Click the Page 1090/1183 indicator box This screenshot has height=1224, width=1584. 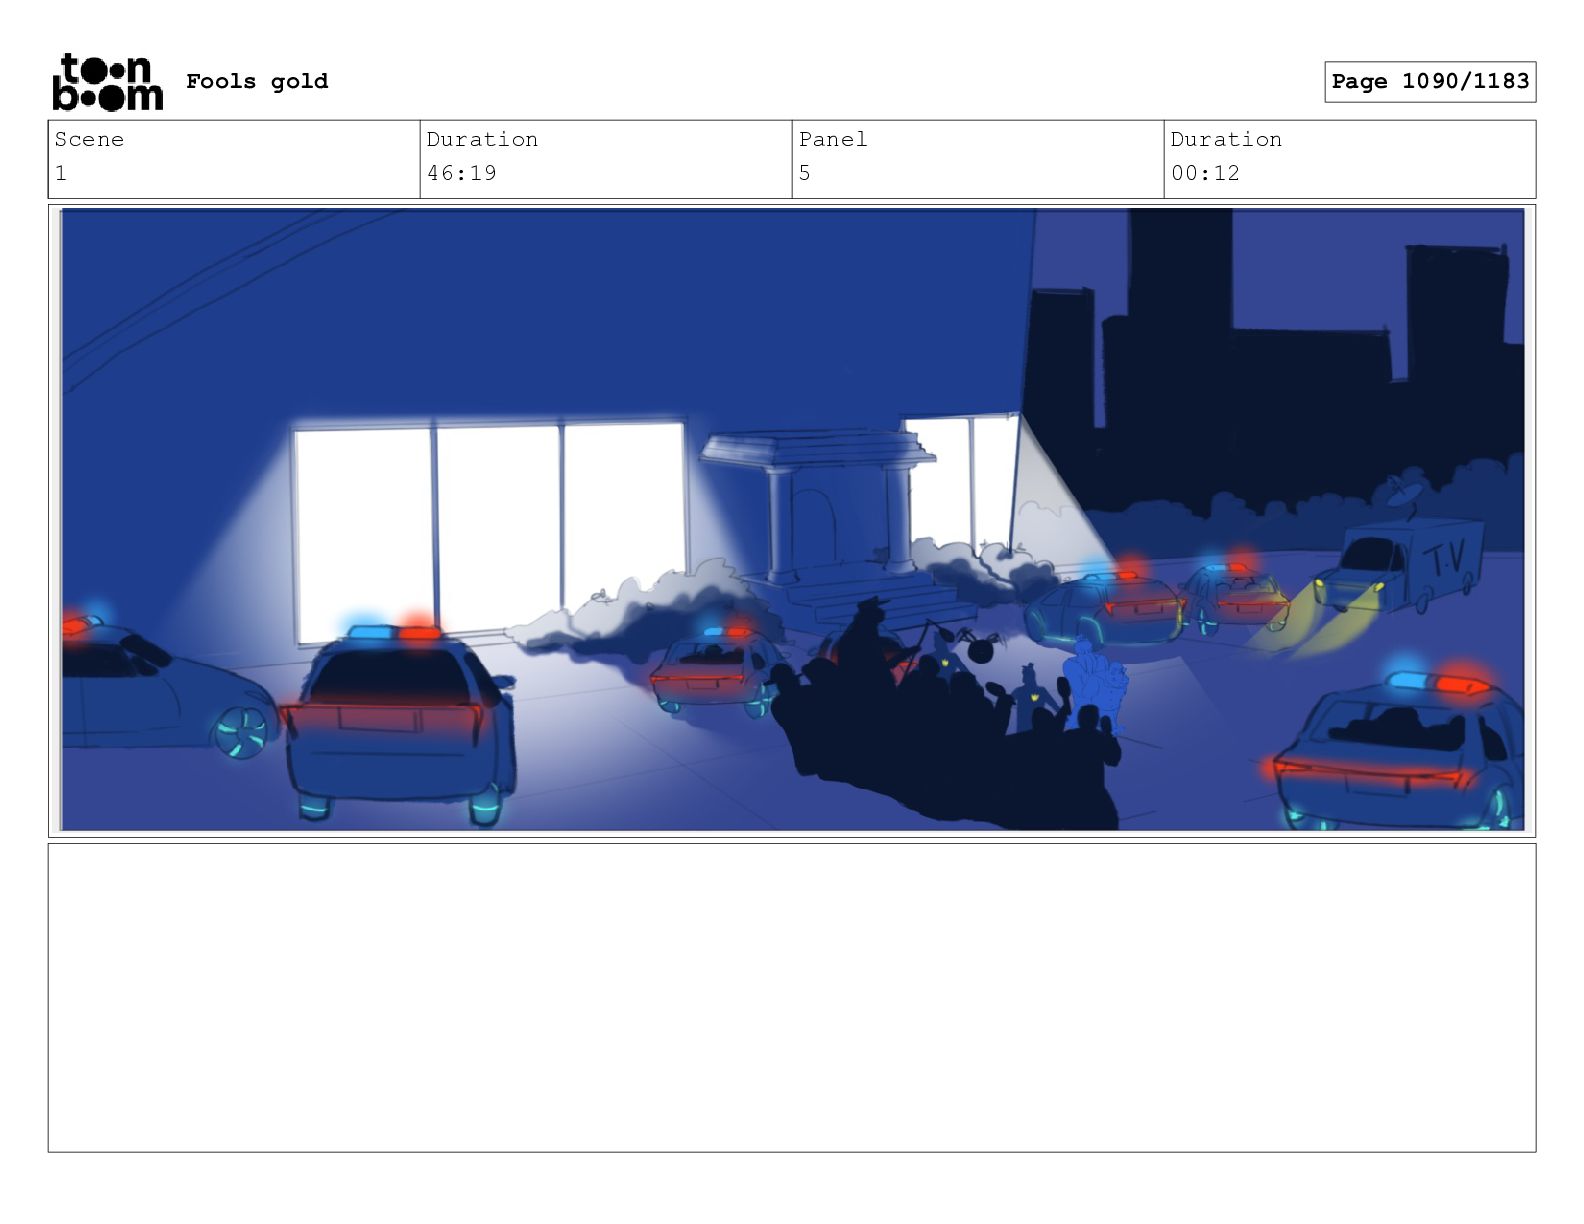pos(1430,82)
